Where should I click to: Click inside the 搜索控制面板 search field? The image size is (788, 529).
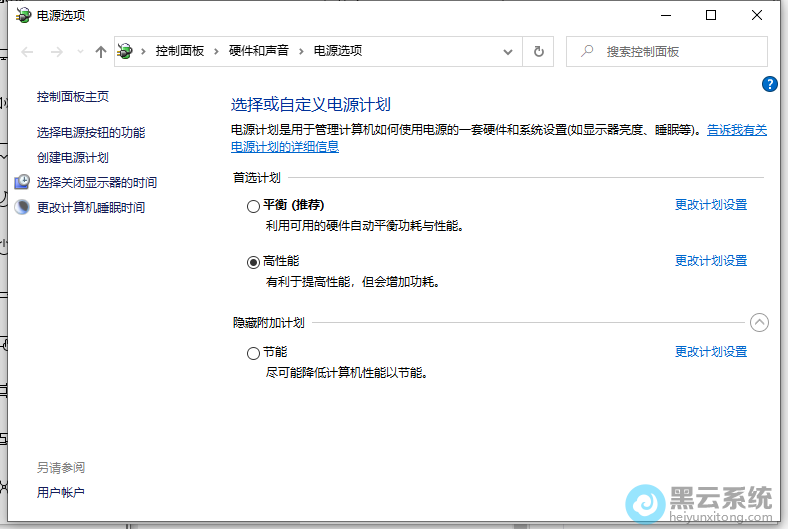(x=670, y=51)
